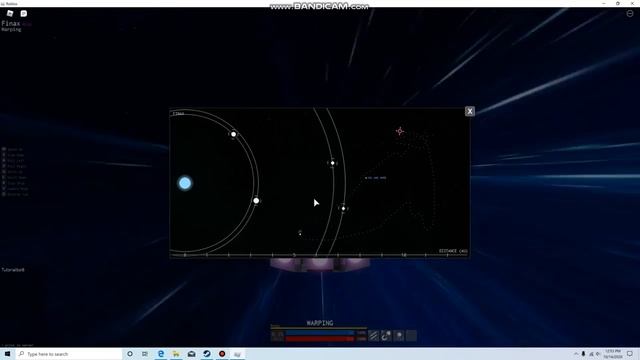Screen dimensions: 640x360
Task: Click the microphone tray icon
Action: pos(583,354)
